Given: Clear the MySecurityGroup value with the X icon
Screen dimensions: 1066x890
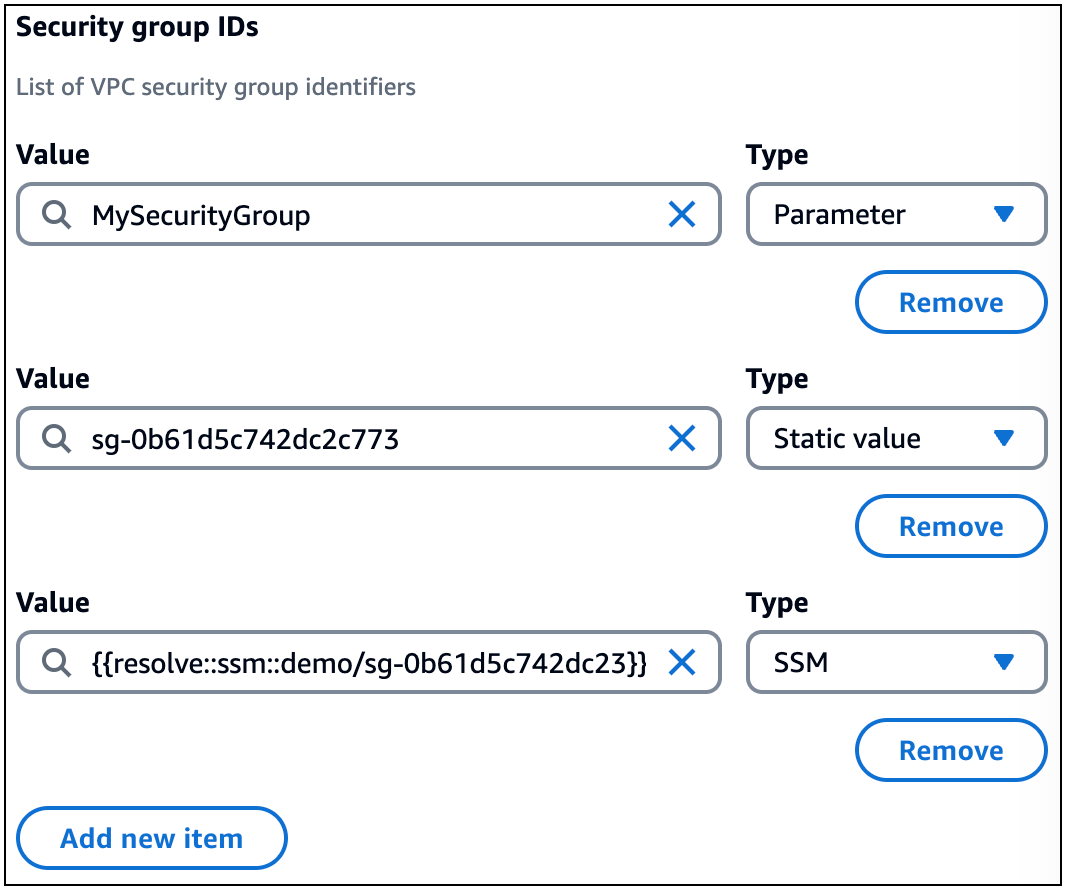Looking at the screenshot, I should point(683,214).
